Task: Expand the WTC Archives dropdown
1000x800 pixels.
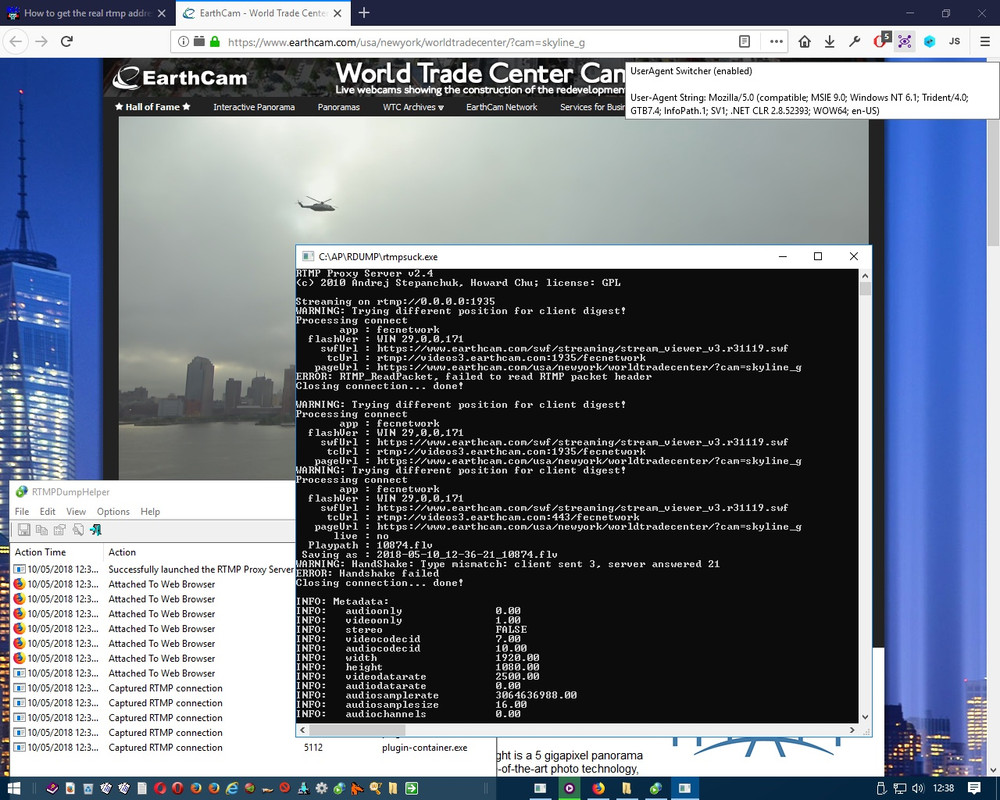Action: pos(413,107)
